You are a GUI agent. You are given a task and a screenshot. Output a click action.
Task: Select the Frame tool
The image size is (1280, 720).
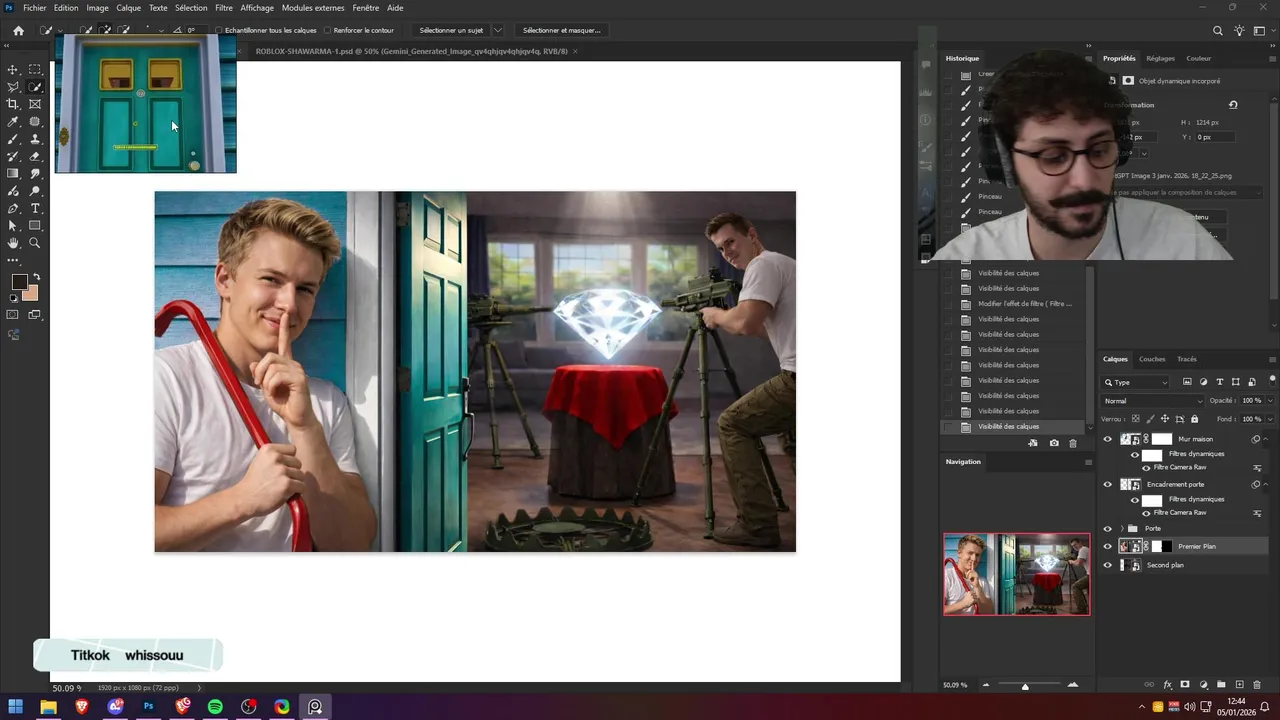click(35, 104)
